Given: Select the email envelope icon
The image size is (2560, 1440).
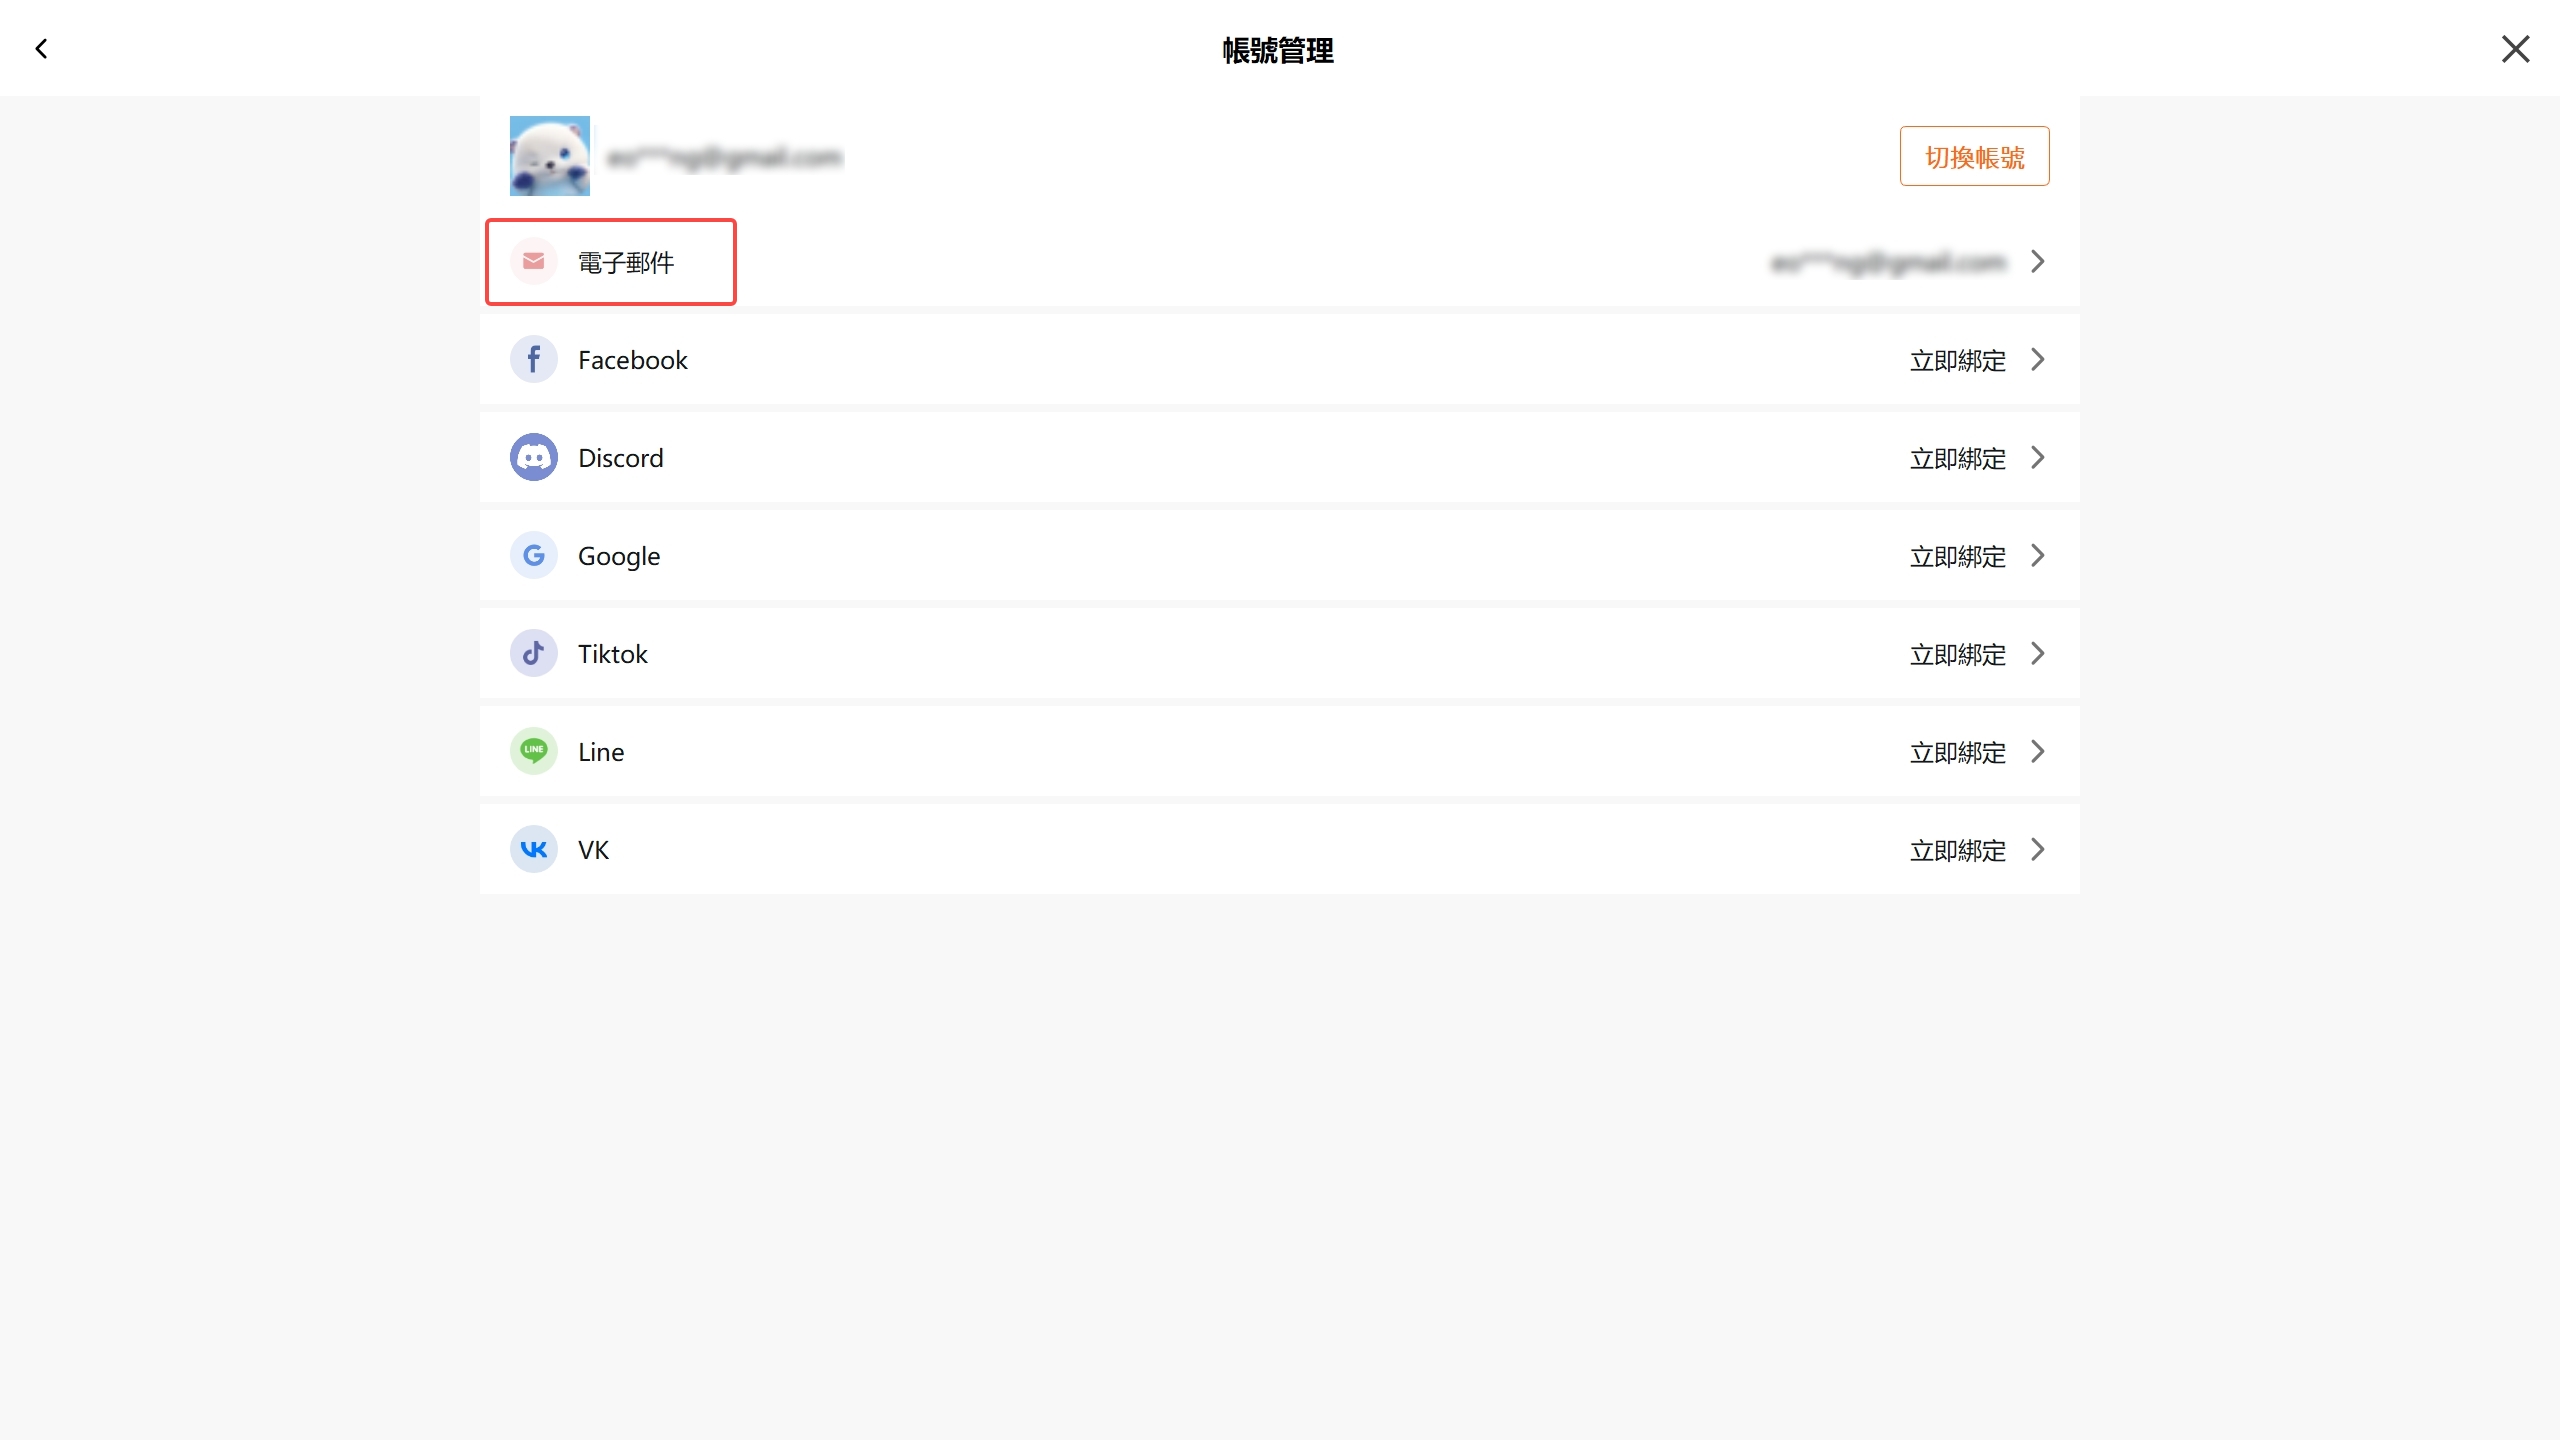Looking at the screenshot, I should coord(534,261).
